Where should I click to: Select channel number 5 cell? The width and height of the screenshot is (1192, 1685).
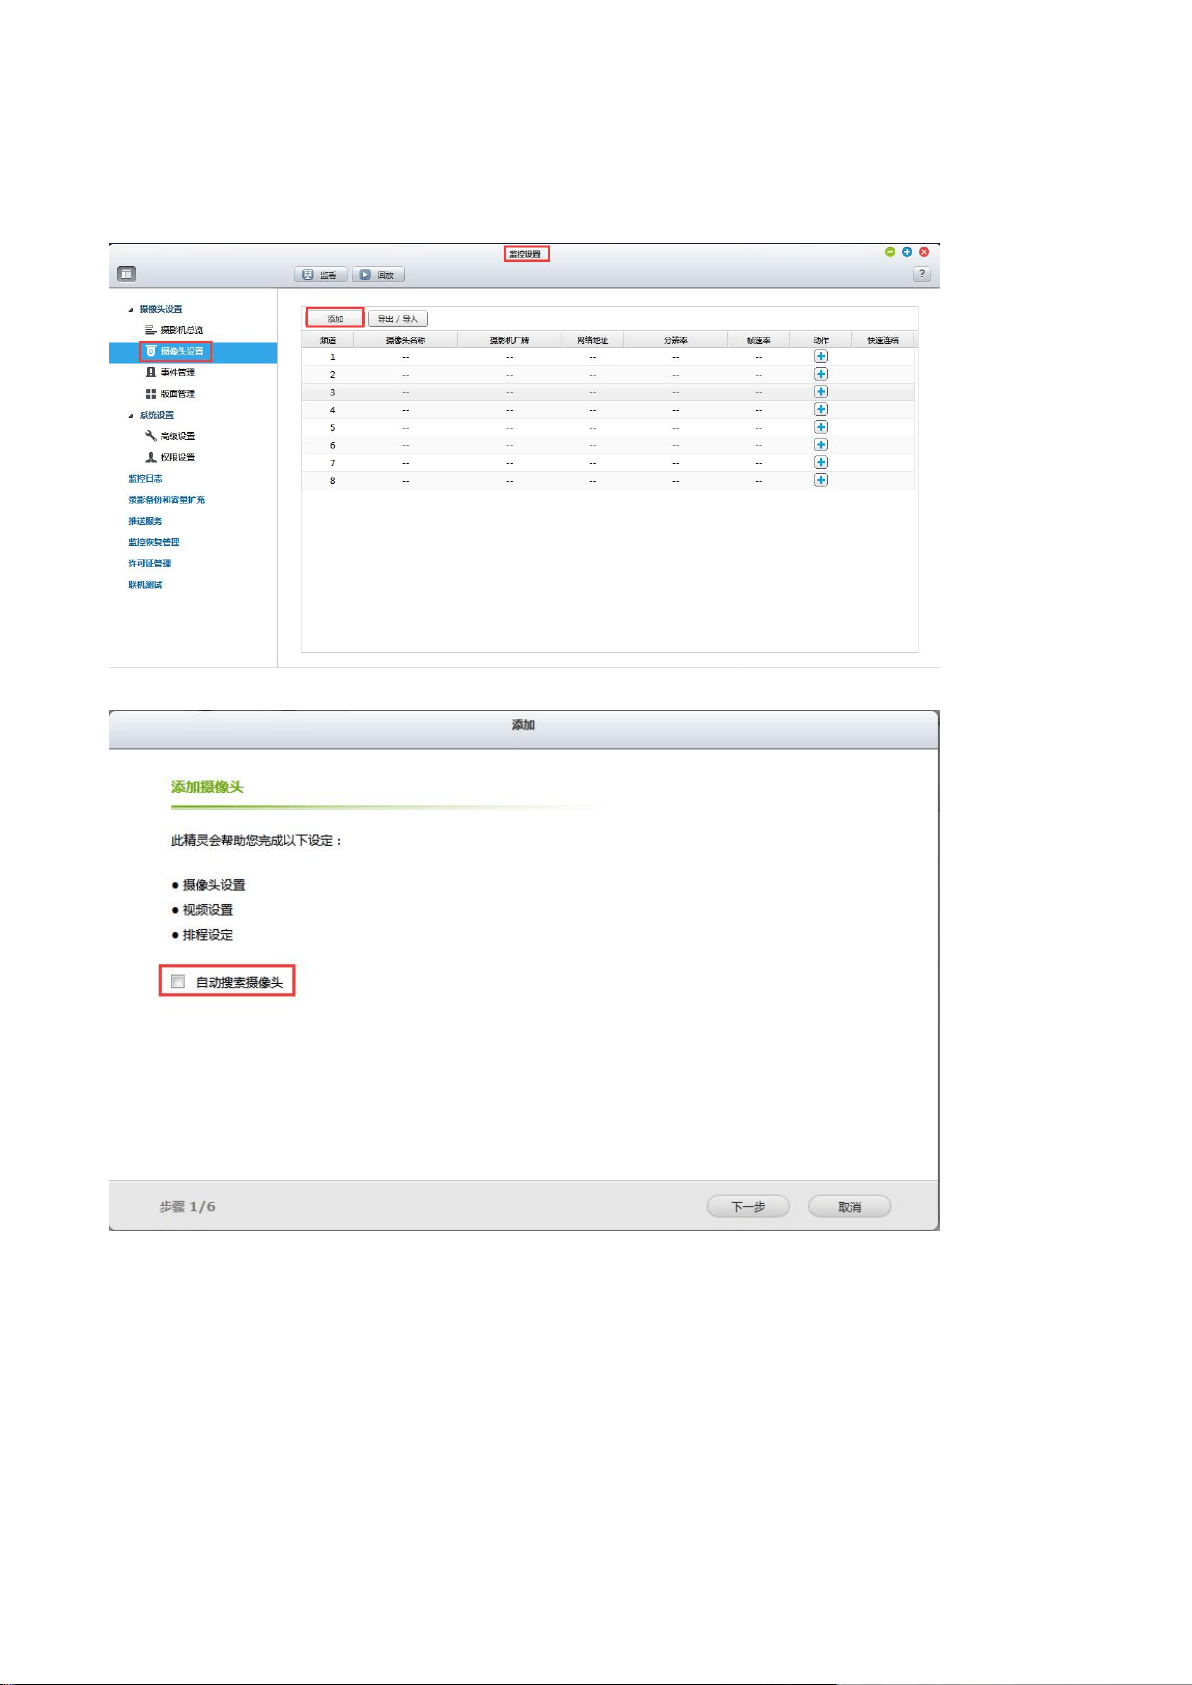click(x=327, y=427)
